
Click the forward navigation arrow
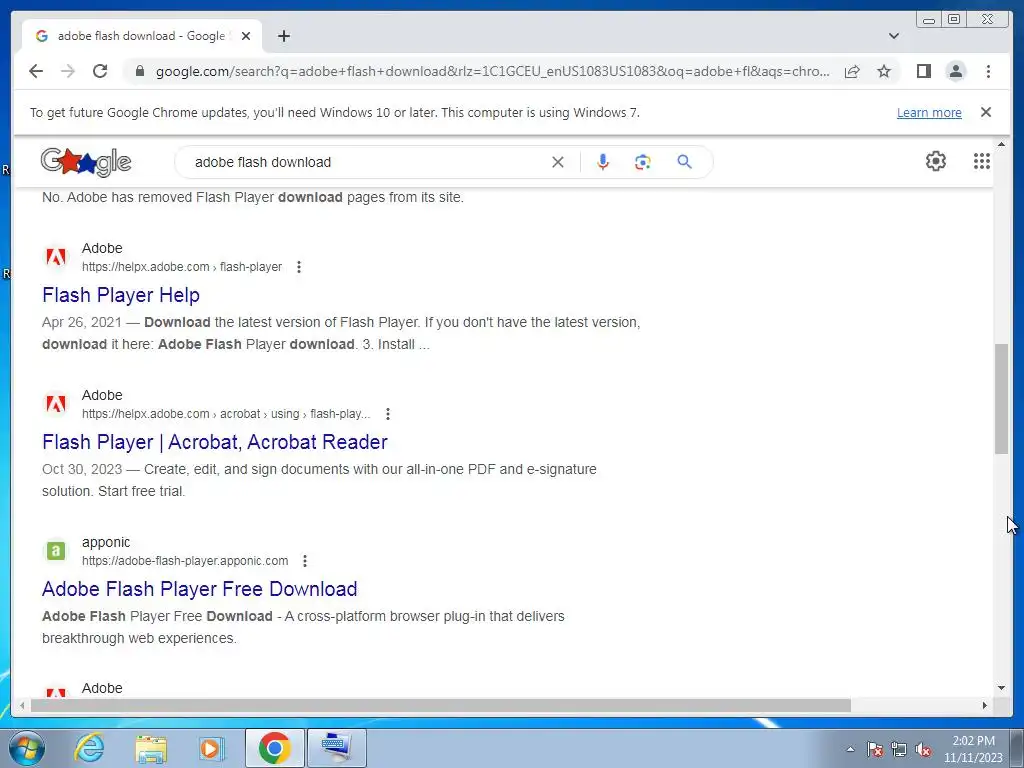click(x=68, y=71)
